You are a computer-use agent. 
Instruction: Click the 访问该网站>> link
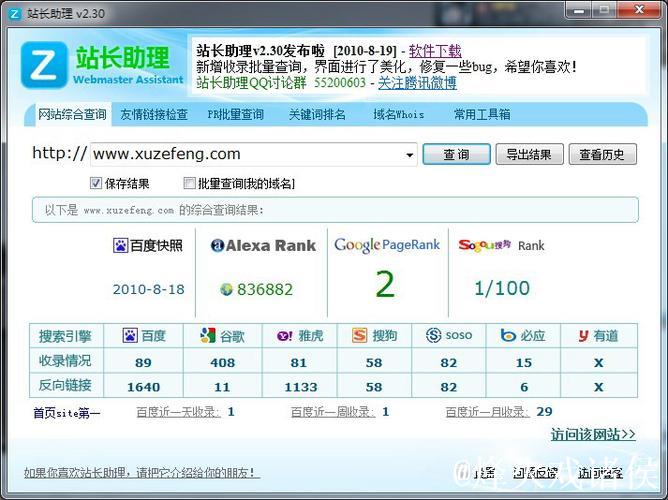coord(593,434)
